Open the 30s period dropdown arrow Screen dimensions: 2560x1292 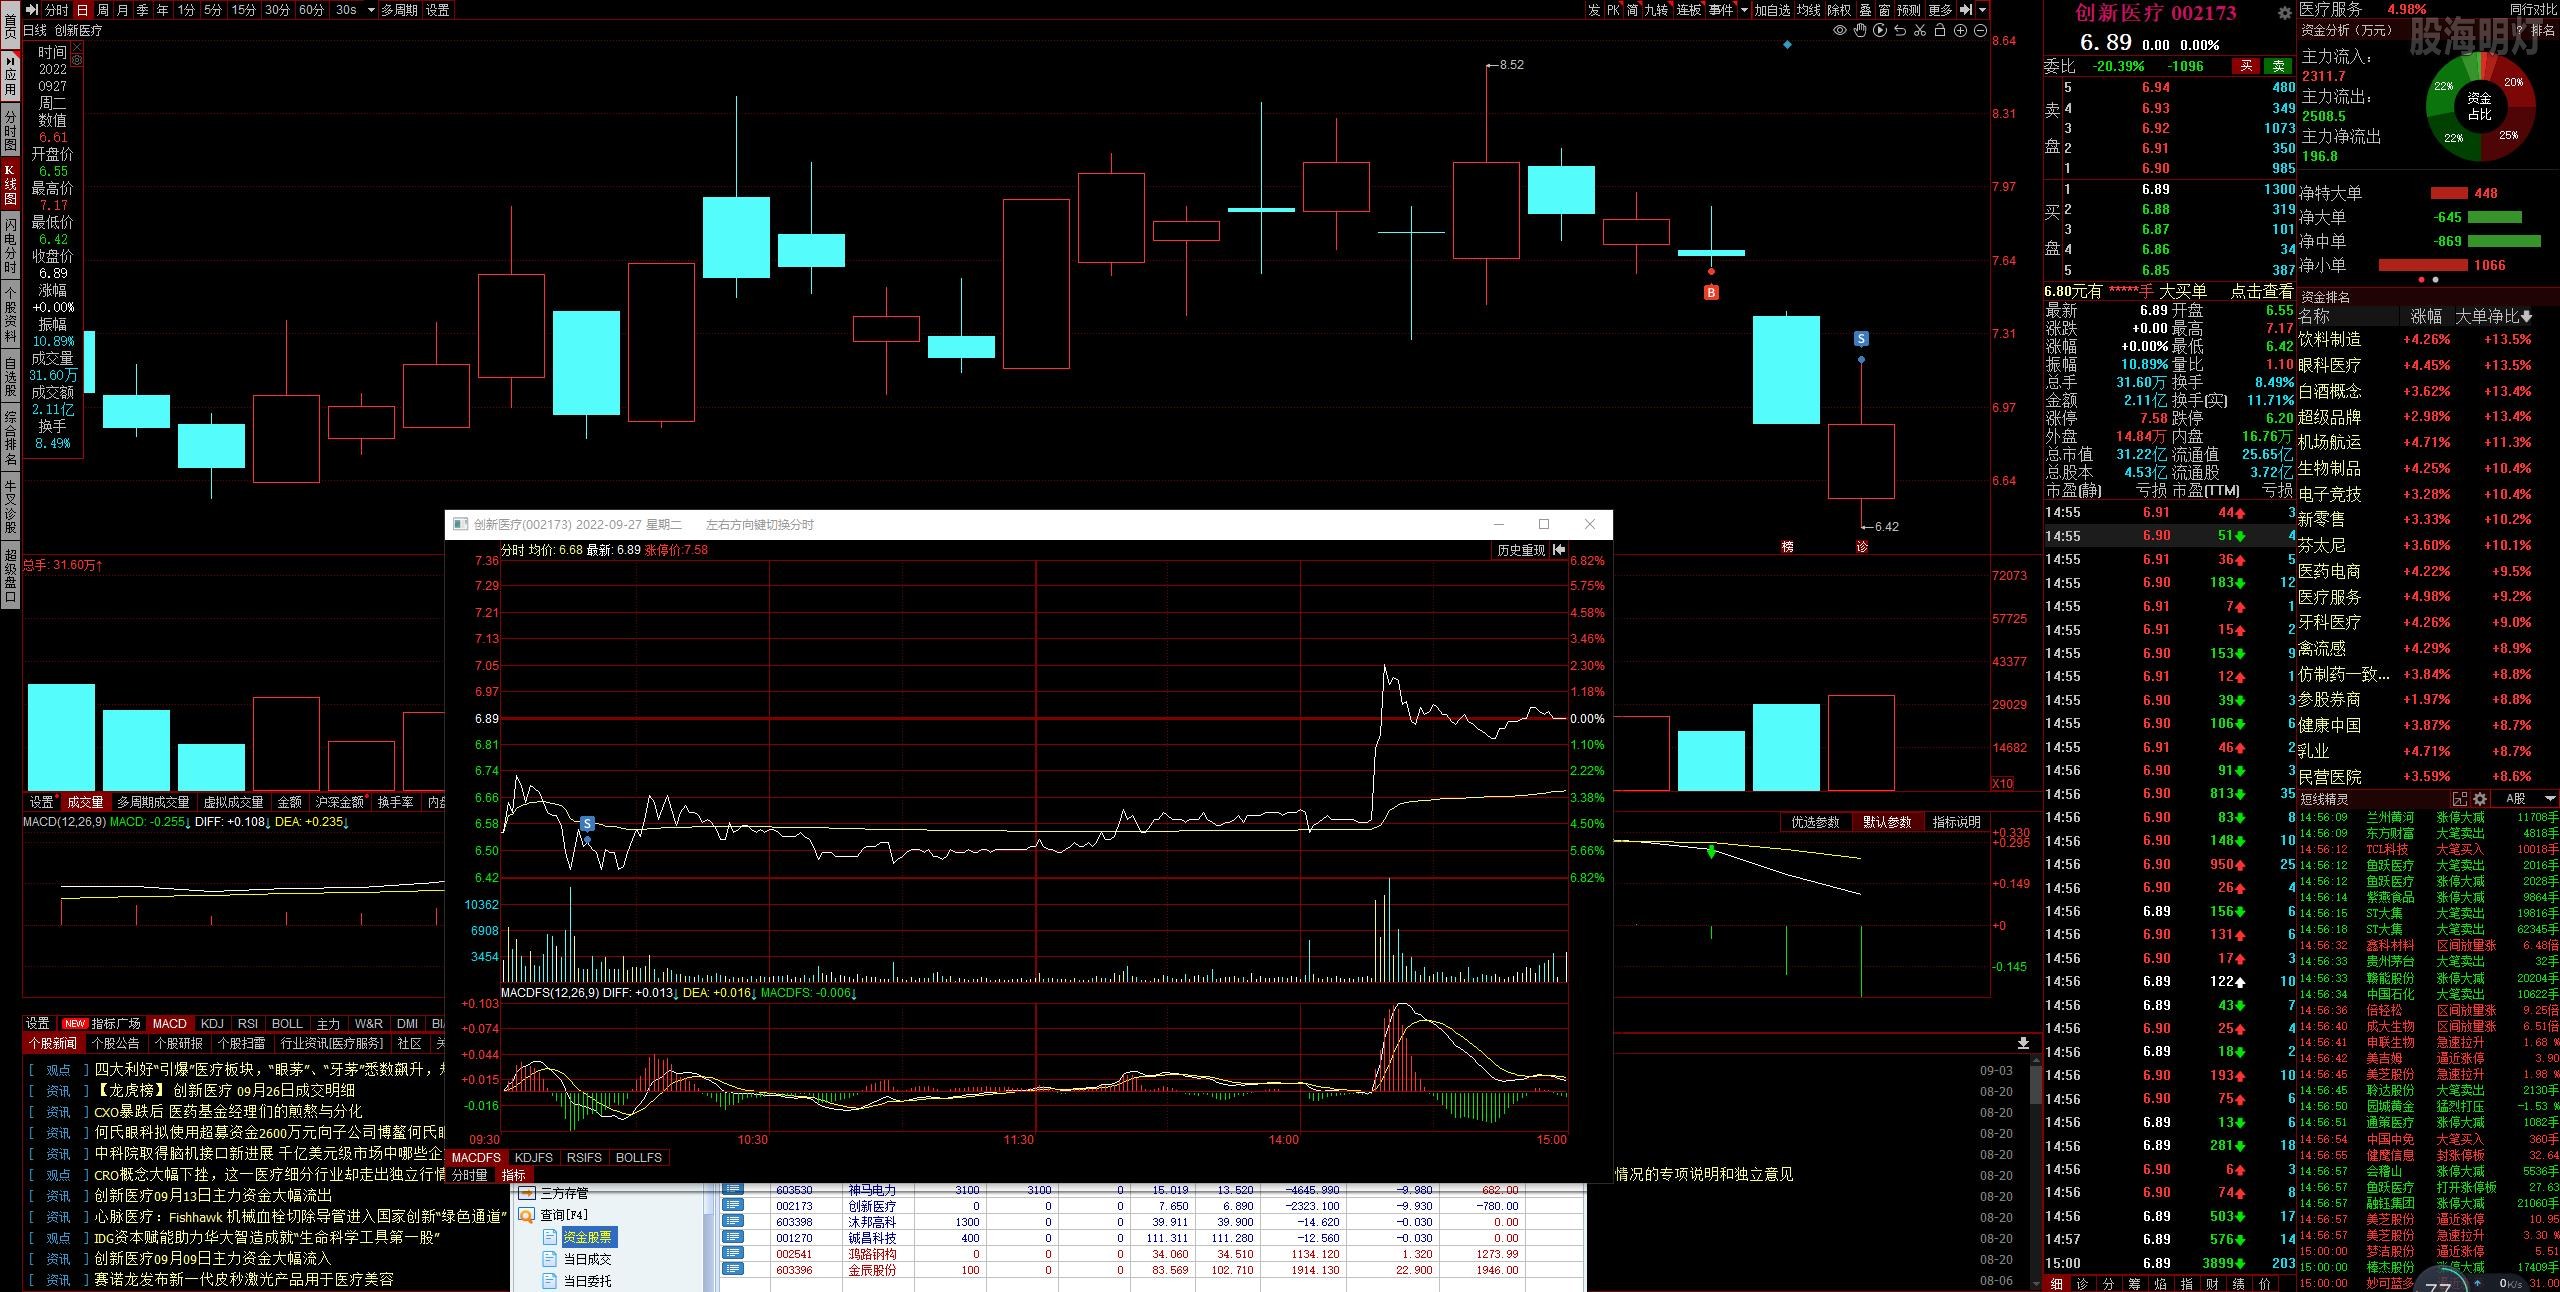[x=371, y=10]
